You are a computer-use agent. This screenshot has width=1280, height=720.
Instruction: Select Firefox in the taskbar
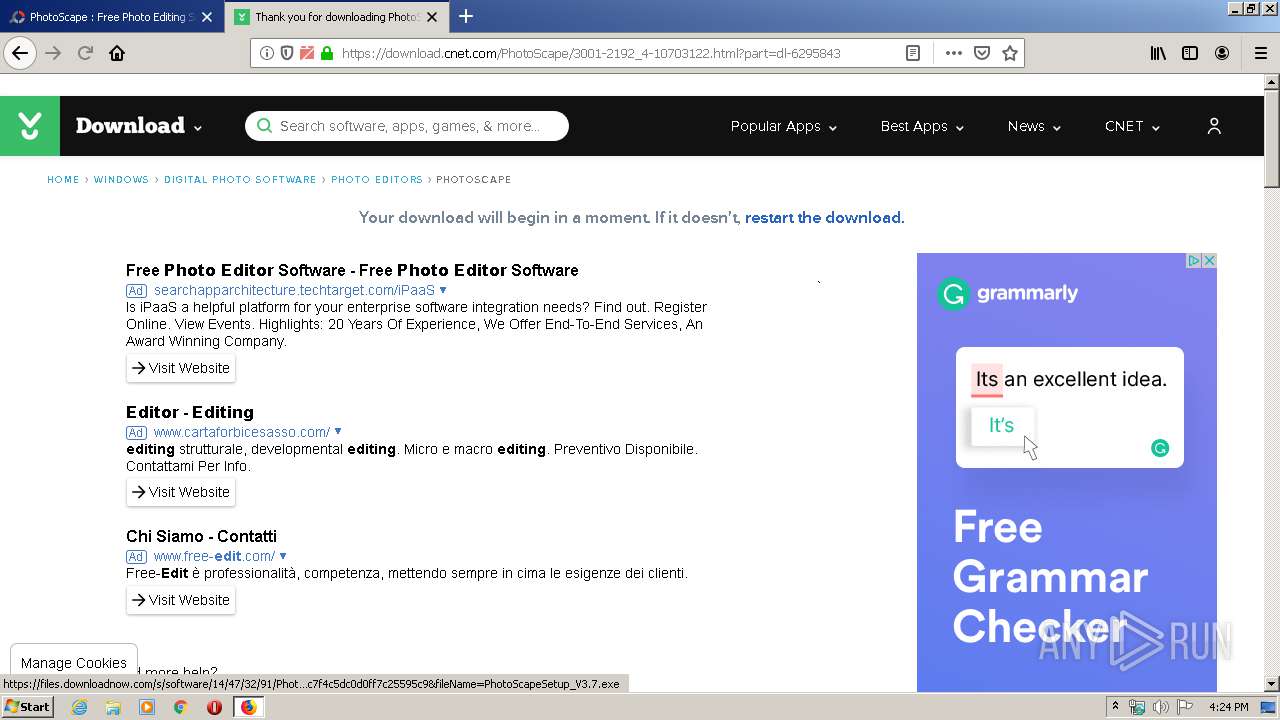[248, 707]
